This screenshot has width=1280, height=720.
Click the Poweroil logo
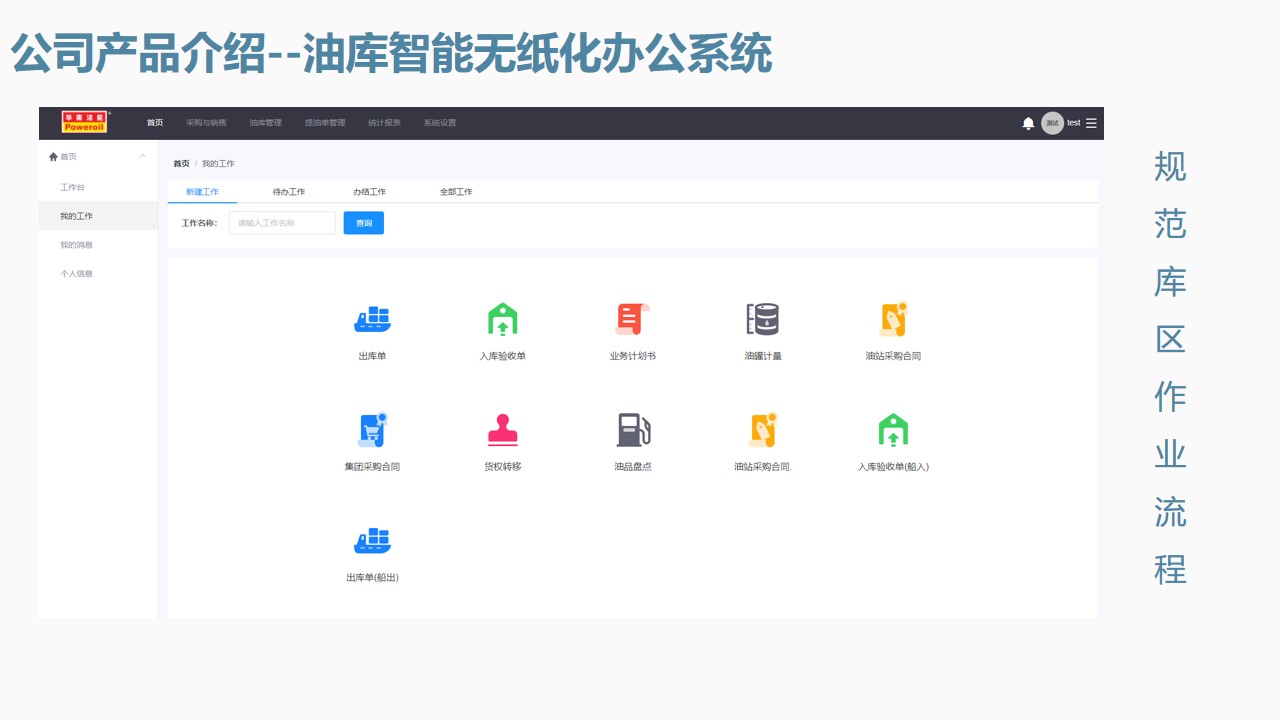click(x=85, y=122)
